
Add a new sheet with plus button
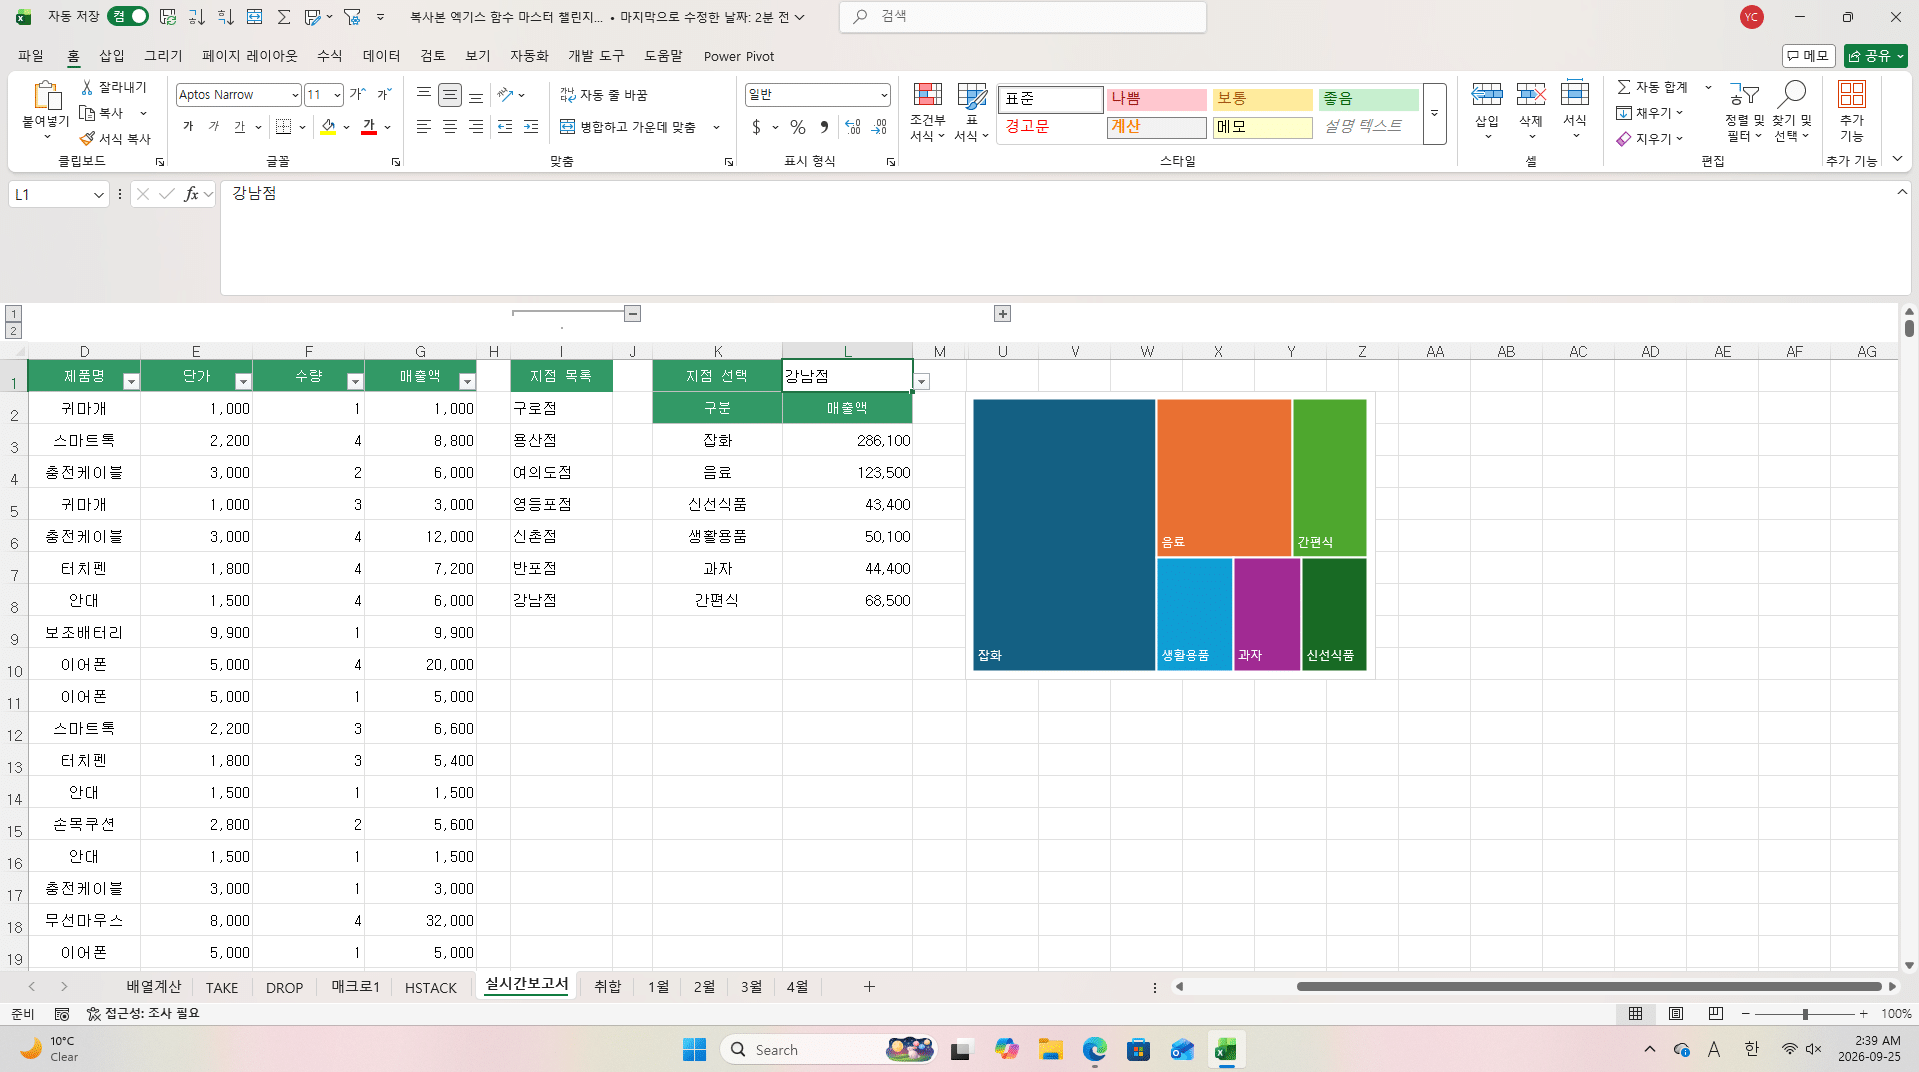click(x=869, y=987)
